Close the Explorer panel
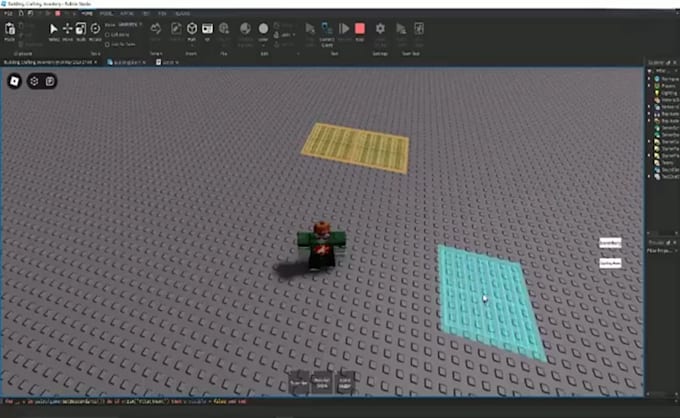The height and width of the screenshot is (418, 680). pos(675,63)
